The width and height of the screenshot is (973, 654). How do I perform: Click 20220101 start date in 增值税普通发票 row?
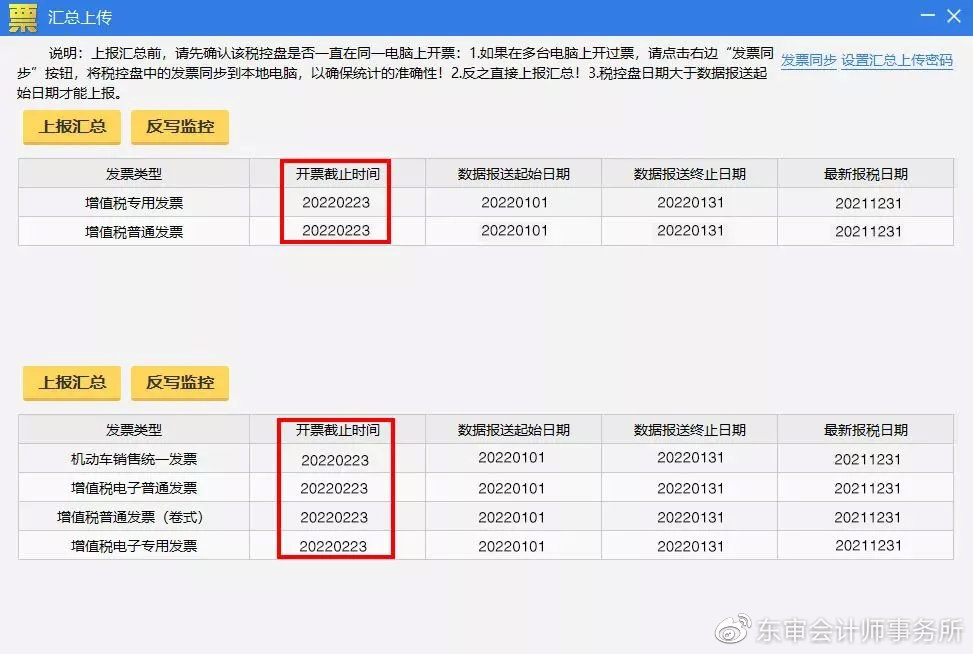click(x=514, y=231)
